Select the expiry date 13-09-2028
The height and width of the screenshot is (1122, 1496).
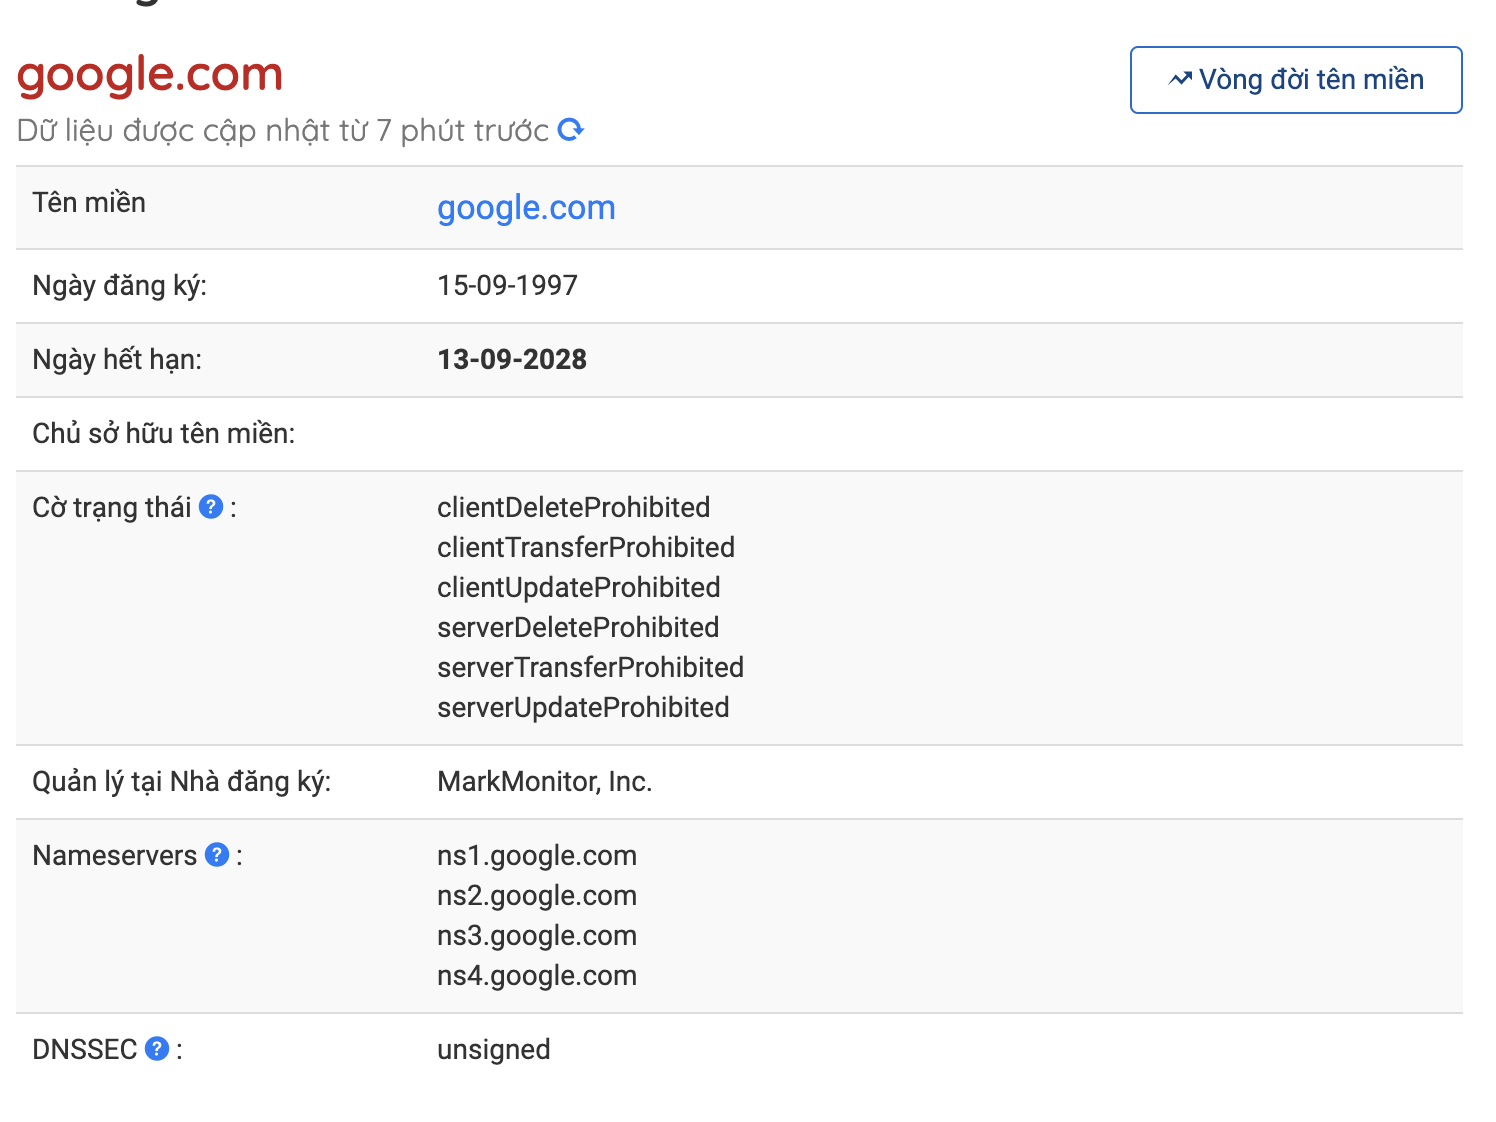click(512, 360)
